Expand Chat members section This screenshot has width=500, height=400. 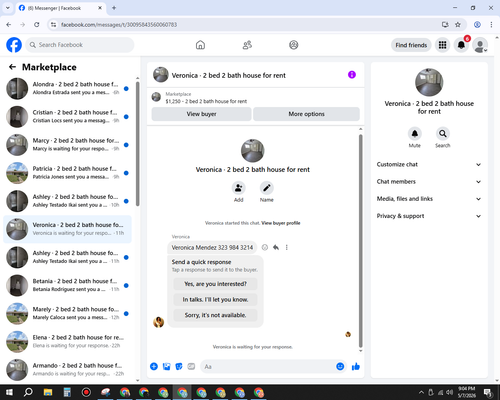click(429, 182)
